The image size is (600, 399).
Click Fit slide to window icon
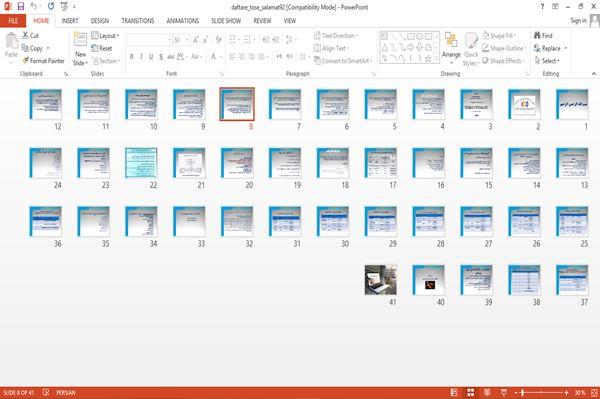coord(594,392)
